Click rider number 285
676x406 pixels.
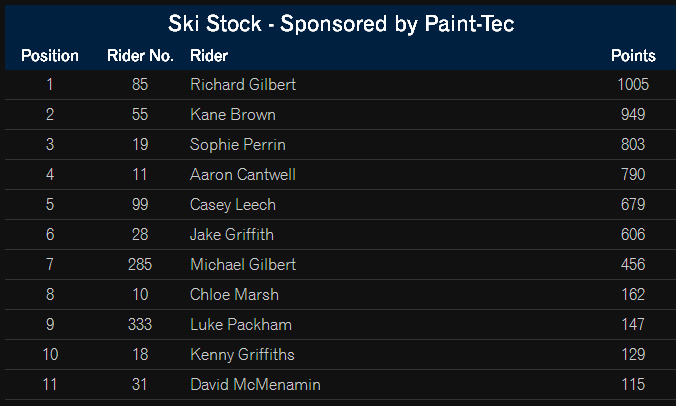pos(140,265)
